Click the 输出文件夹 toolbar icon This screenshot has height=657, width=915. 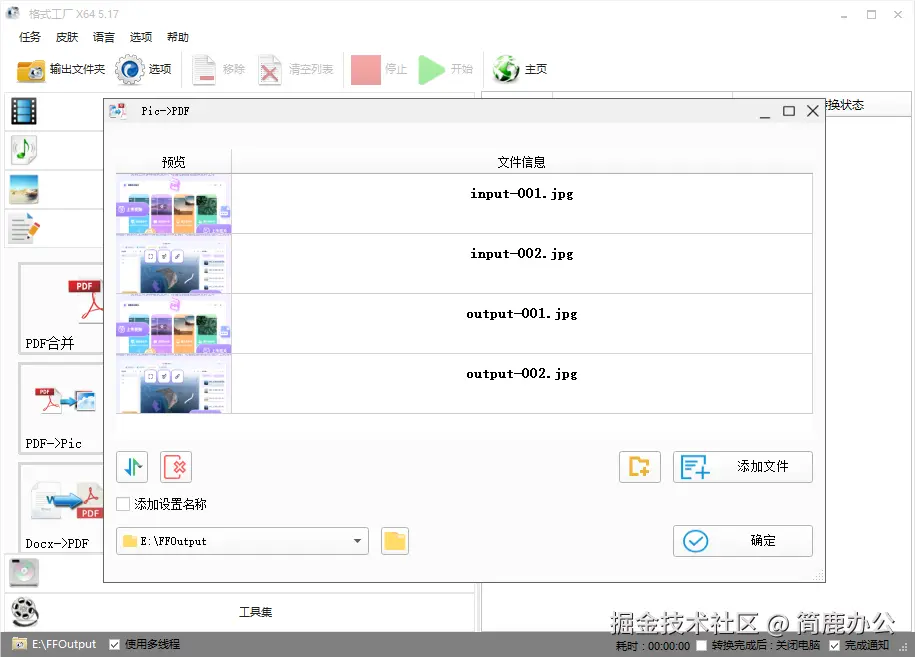pyautogui.click(x=29, y=69)
